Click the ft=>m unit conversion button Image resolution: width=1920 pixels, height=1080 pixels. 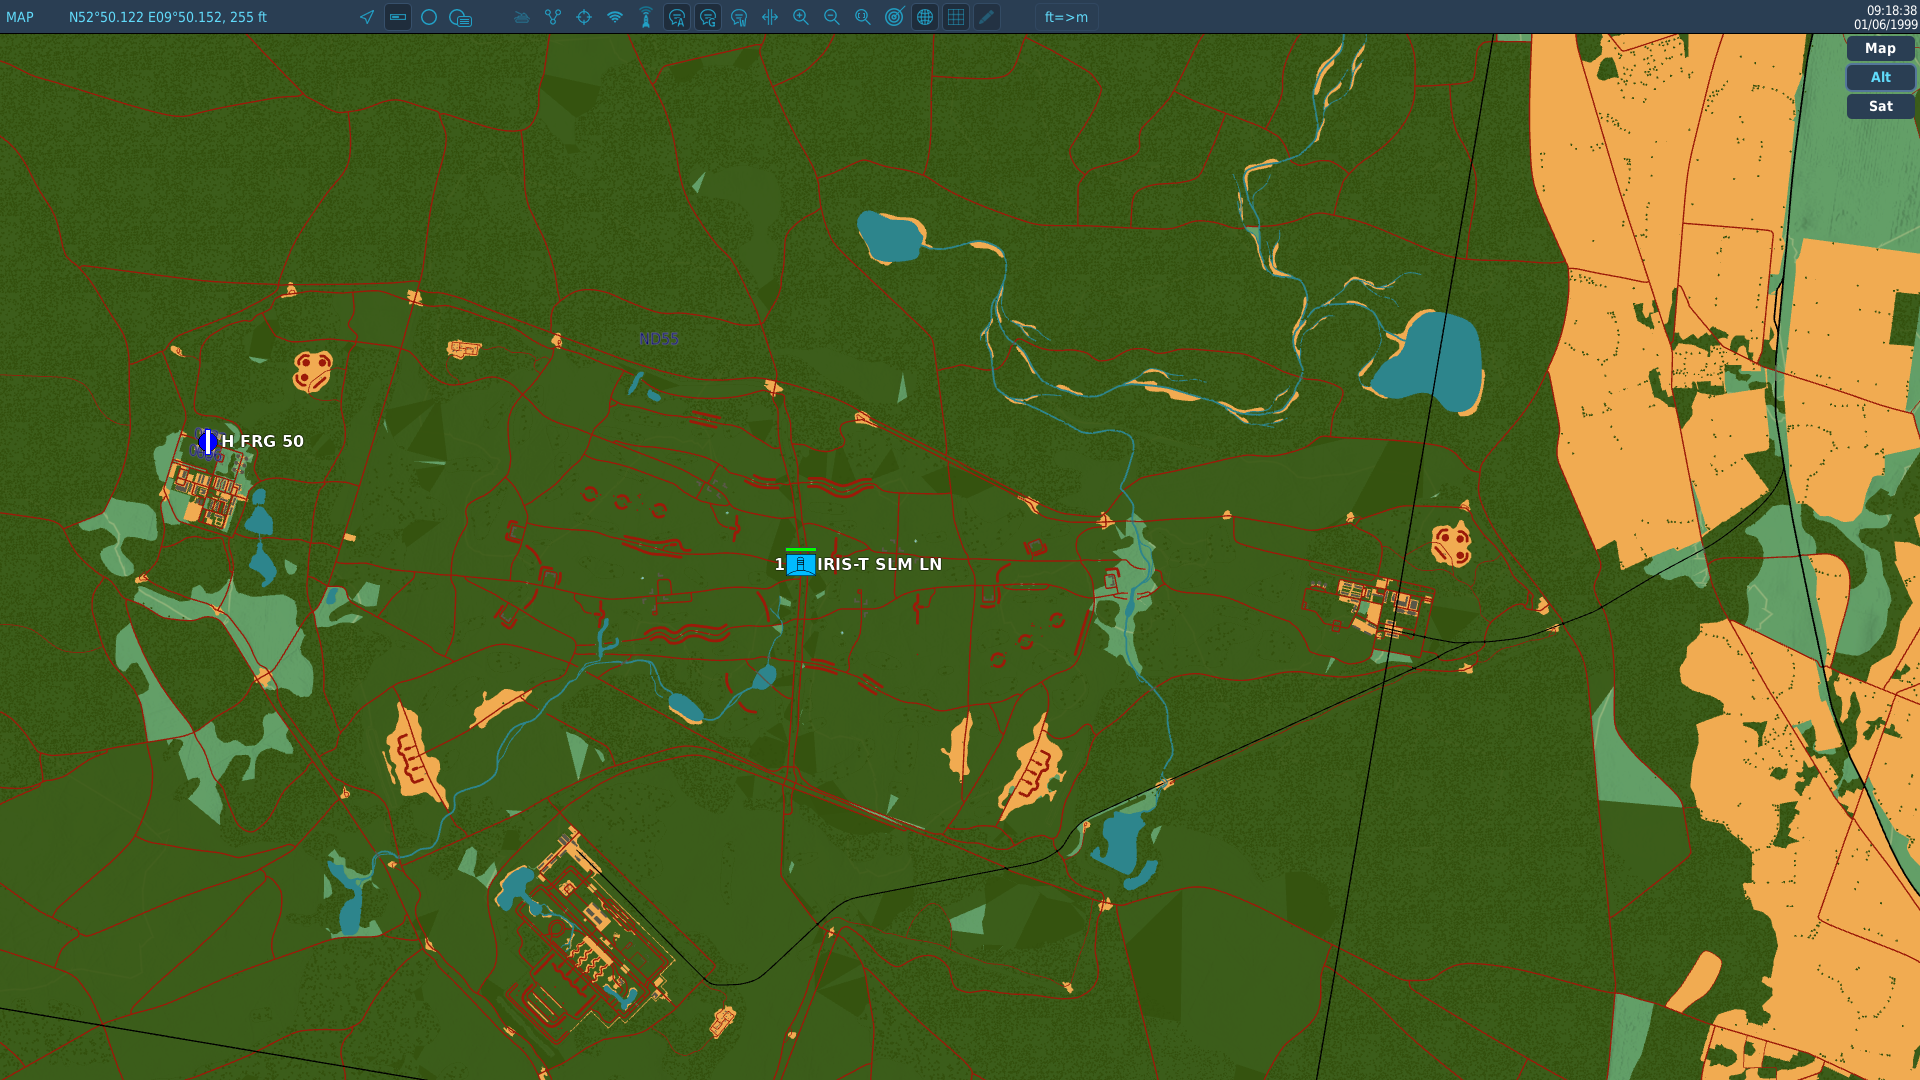[1066, 17]
